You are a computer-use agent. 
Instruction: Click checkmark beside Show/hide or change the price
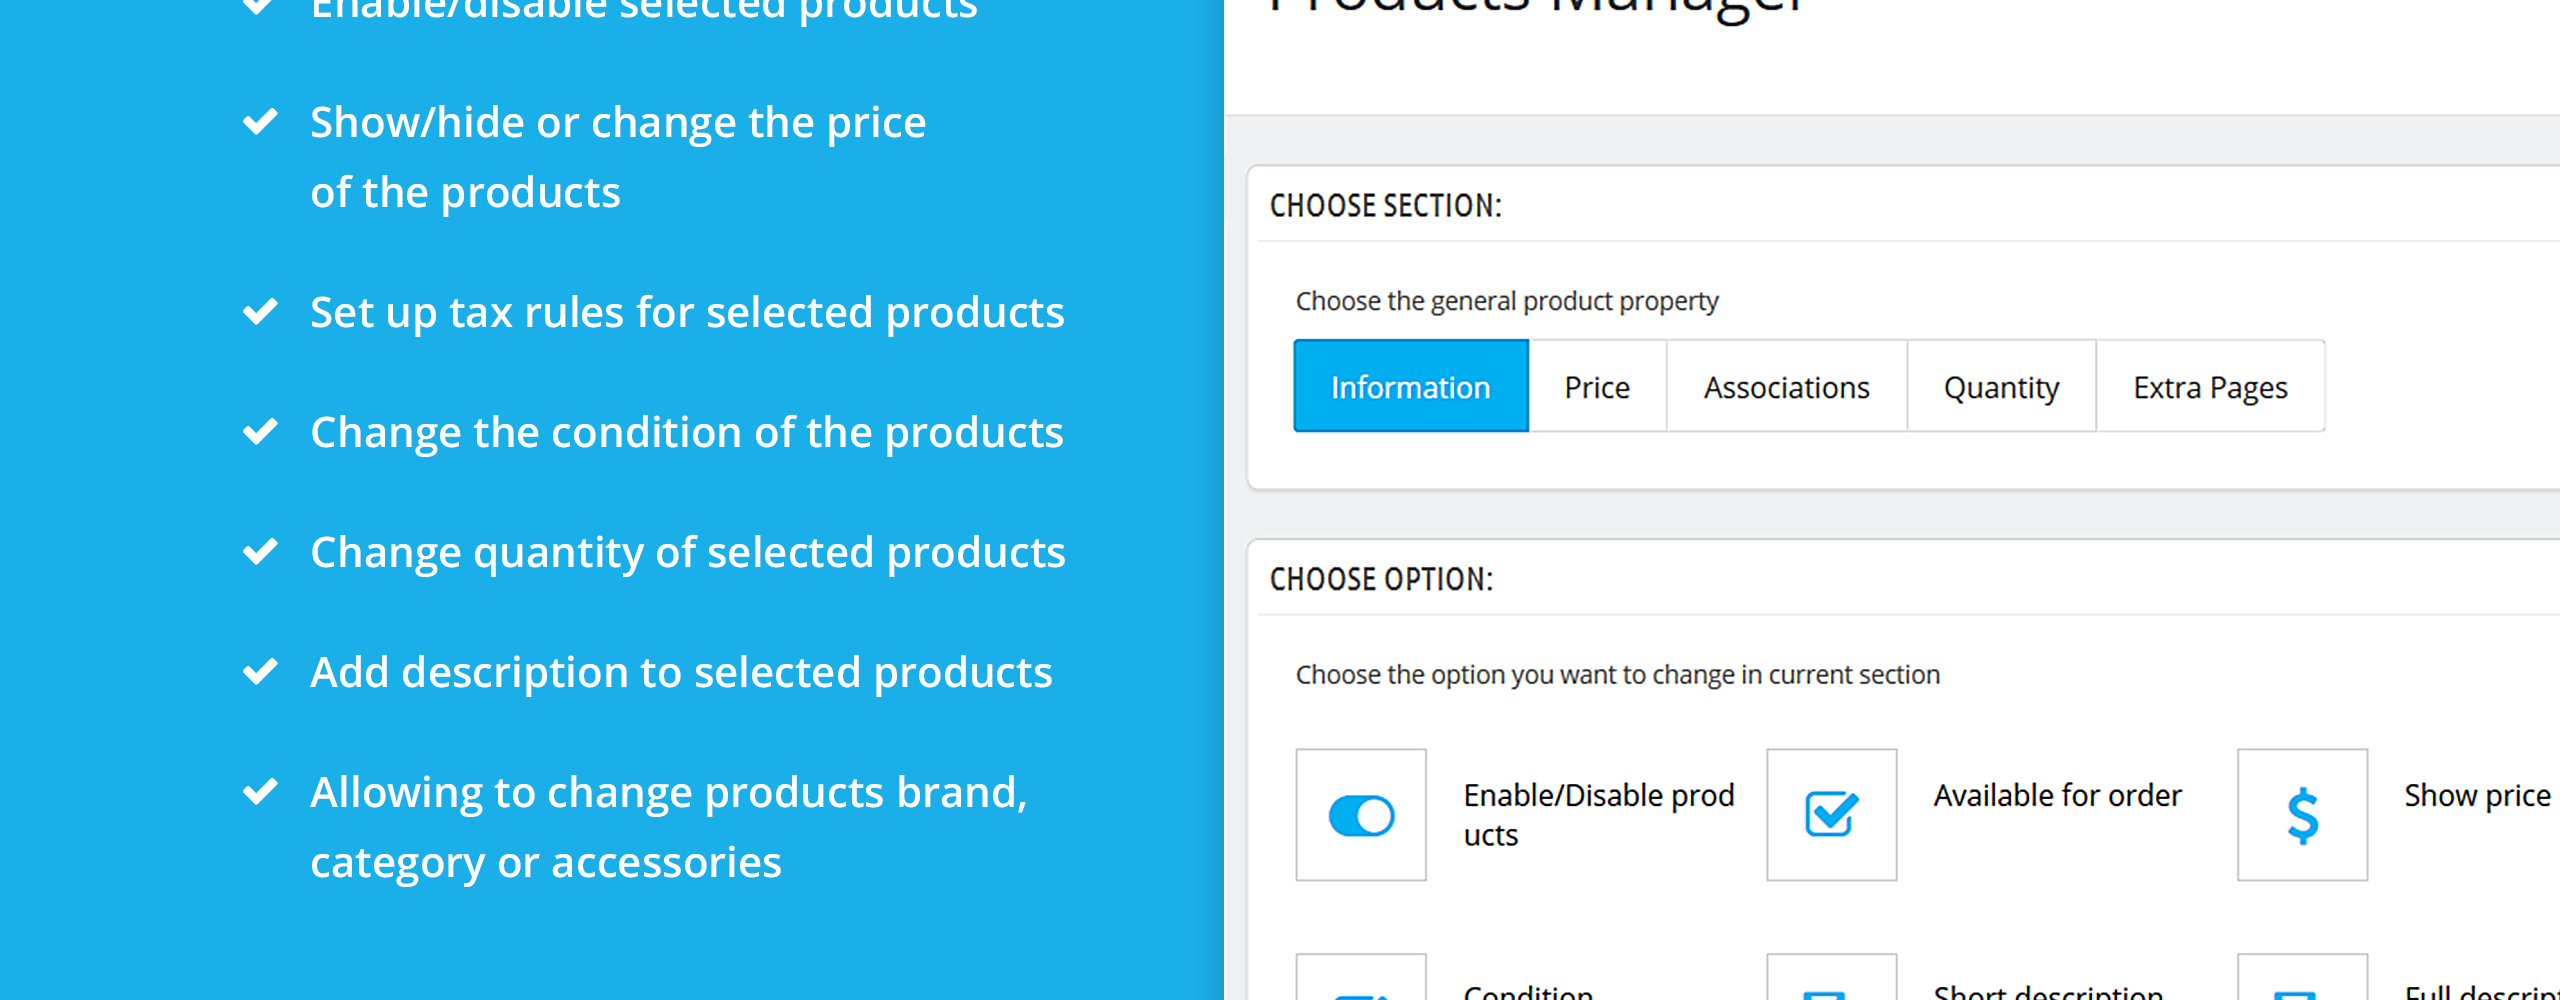click(x=260, y=122)
